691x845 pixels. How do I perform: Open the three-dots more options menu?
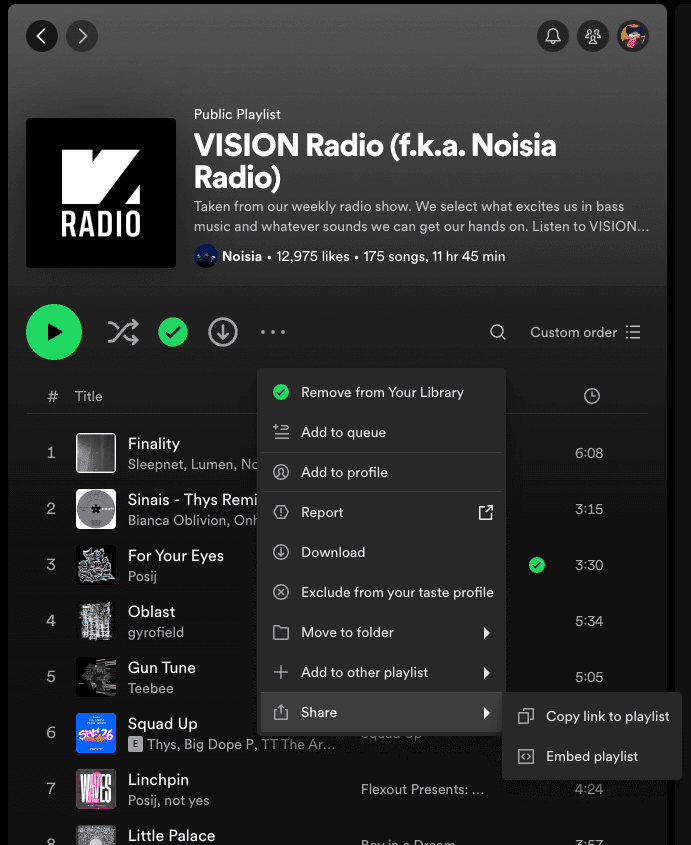(x=273, y=332)
